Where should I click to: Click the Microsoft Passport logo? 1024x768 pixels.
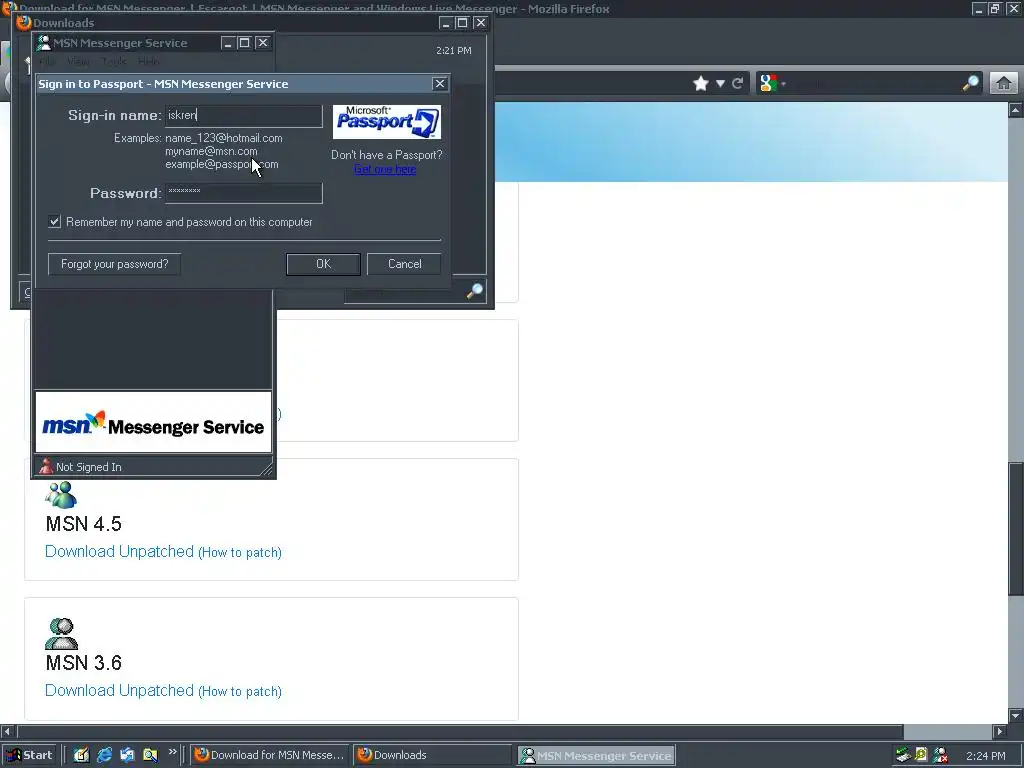(x=387, y=121)
